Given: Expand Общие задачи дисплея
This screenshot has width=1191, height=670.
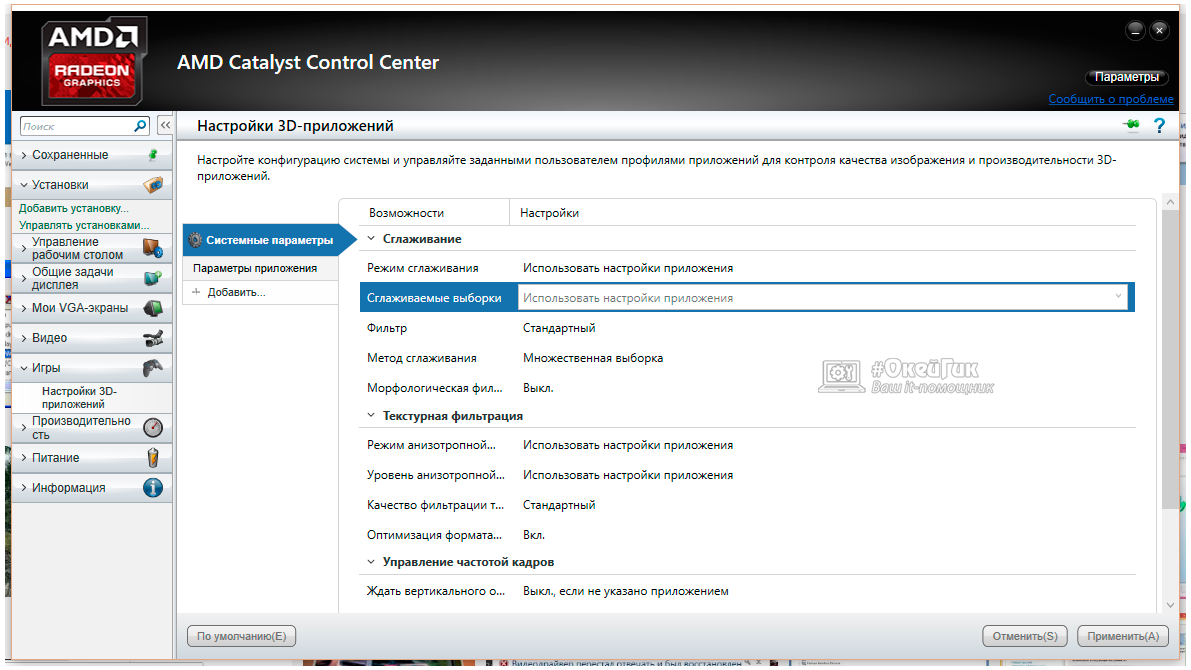Looking at the screenshot, I should pyautogui.click(x=24, y=278).
